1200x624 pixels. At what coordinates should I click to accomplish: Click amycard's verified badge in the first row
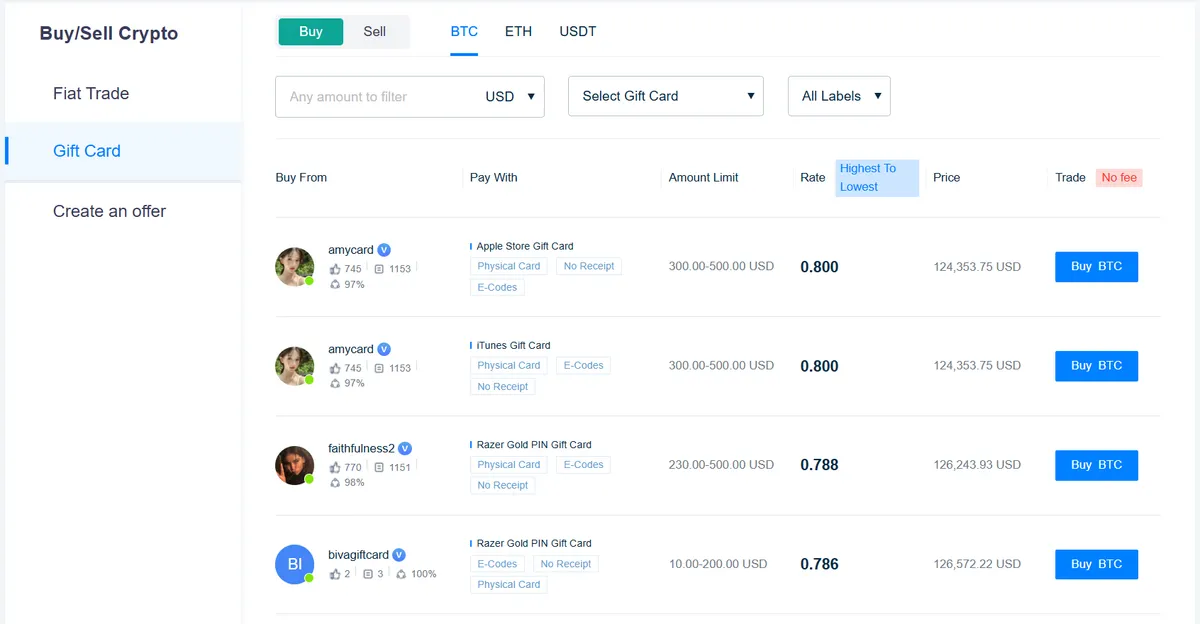(x=385, y=250)
